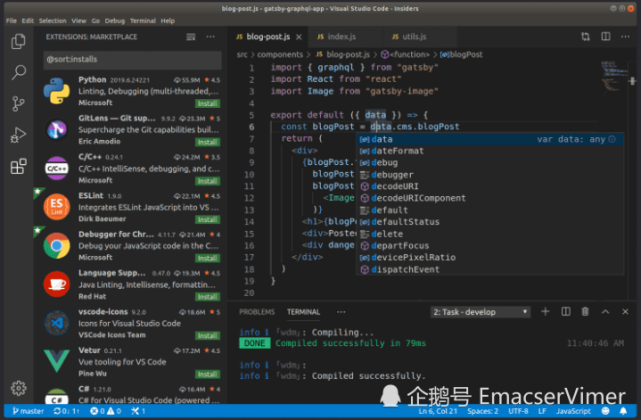Click the editor minimap

click(614, 76)
